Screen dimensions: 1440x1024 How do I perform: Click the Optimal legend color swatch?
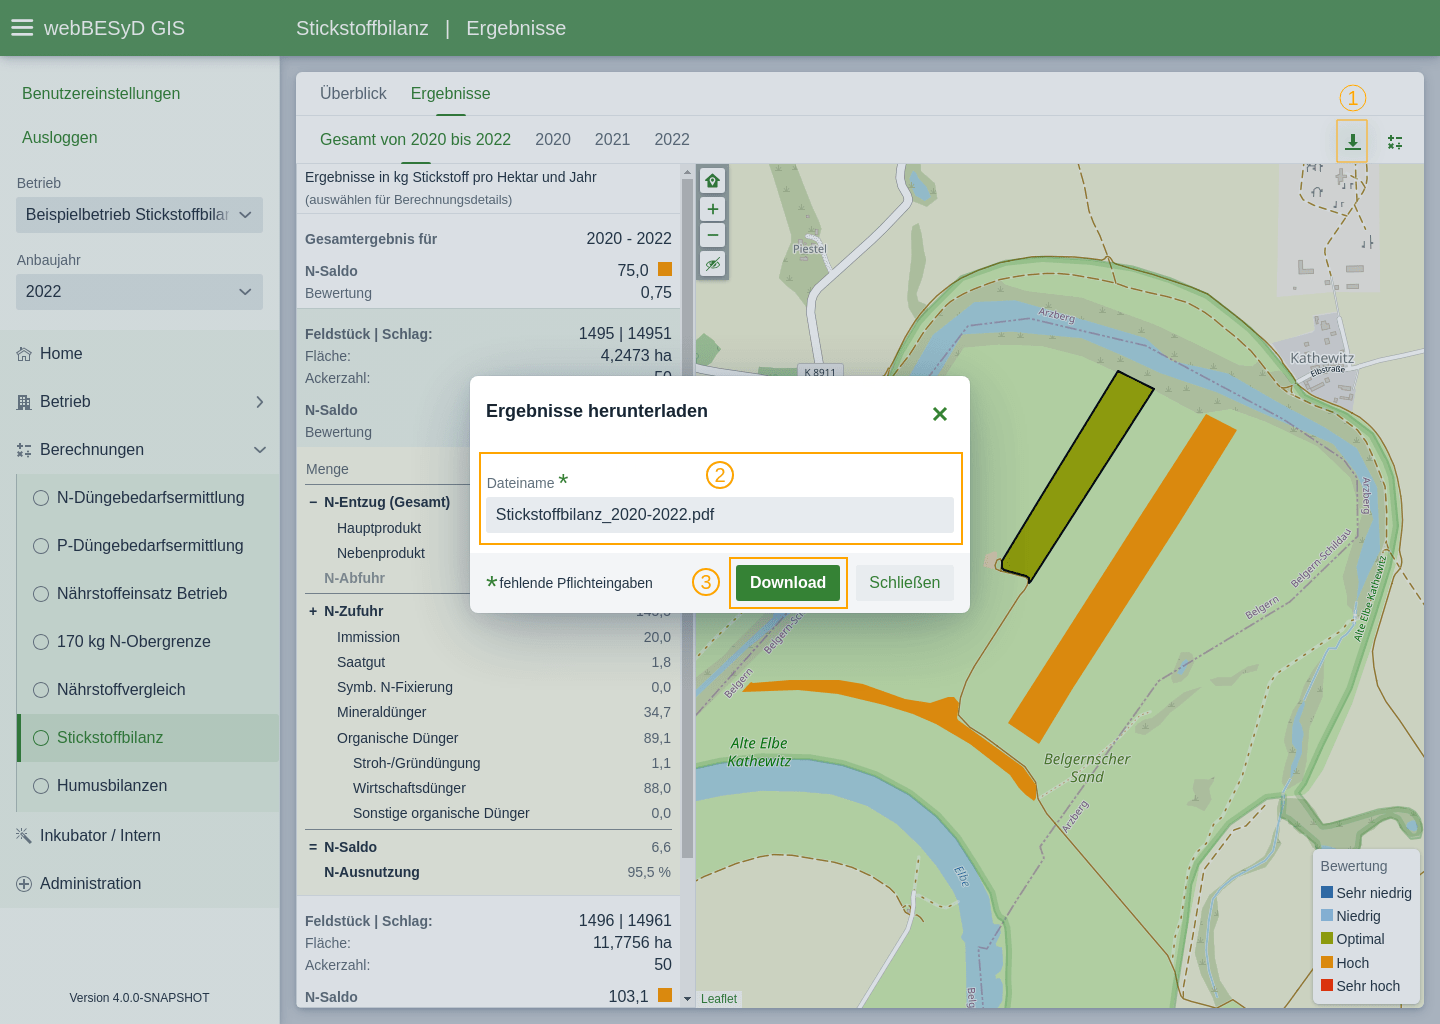click(x=1327, y=938)
